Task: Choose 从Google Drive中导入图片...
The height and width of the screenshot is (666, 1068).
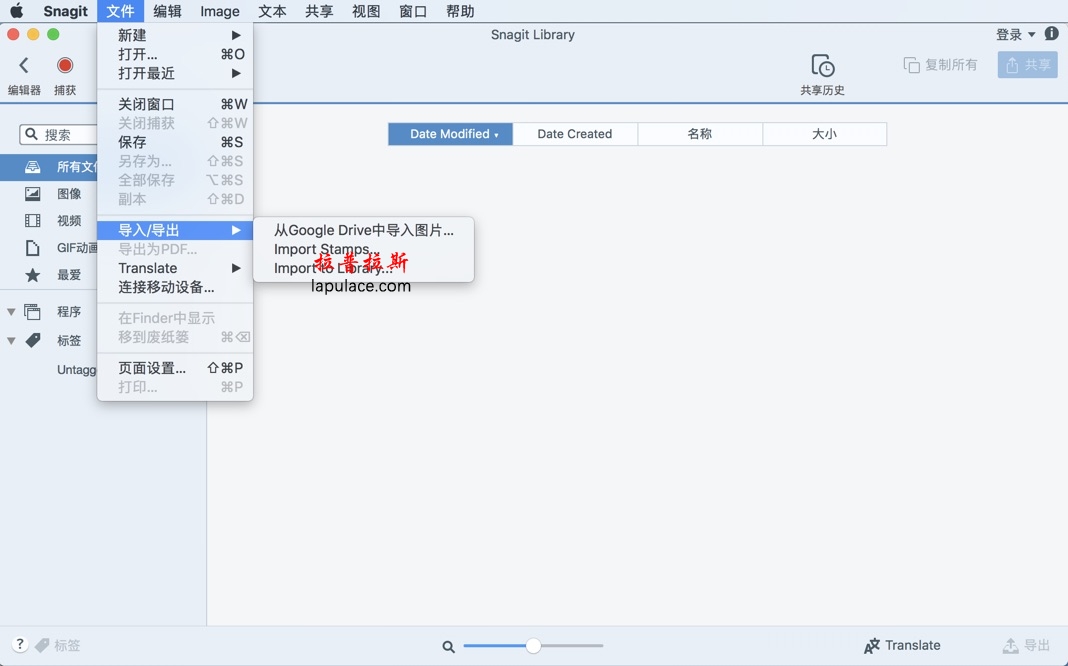Action: (x=363, y=230)
